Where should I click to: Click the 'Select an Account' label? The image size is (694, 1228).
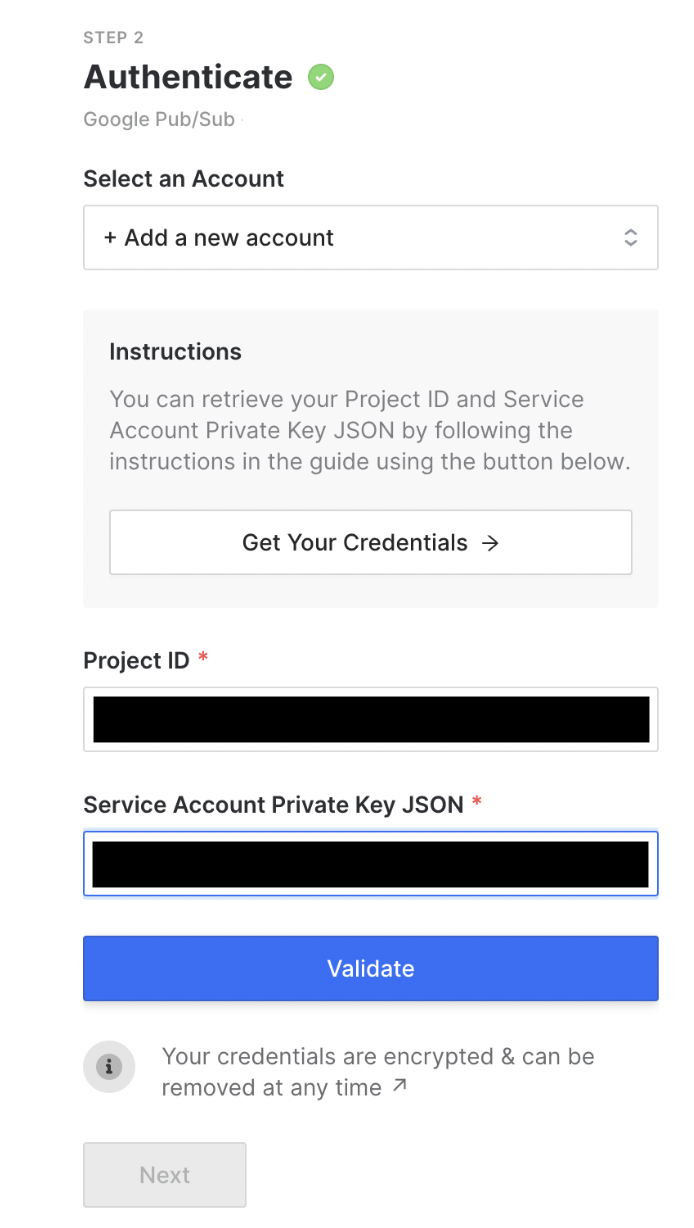pos(184,179)
